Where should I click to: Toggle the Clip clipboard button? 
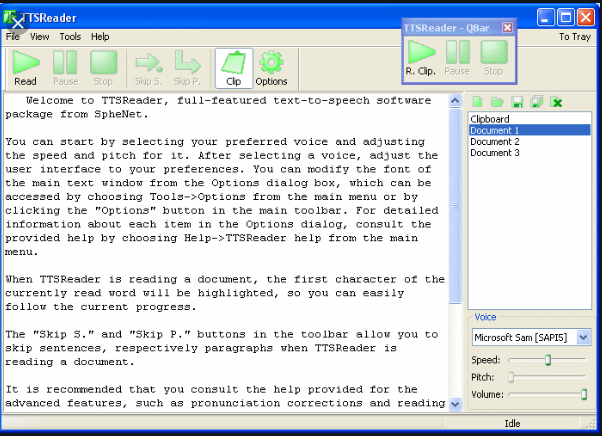(x=234, y=68)
